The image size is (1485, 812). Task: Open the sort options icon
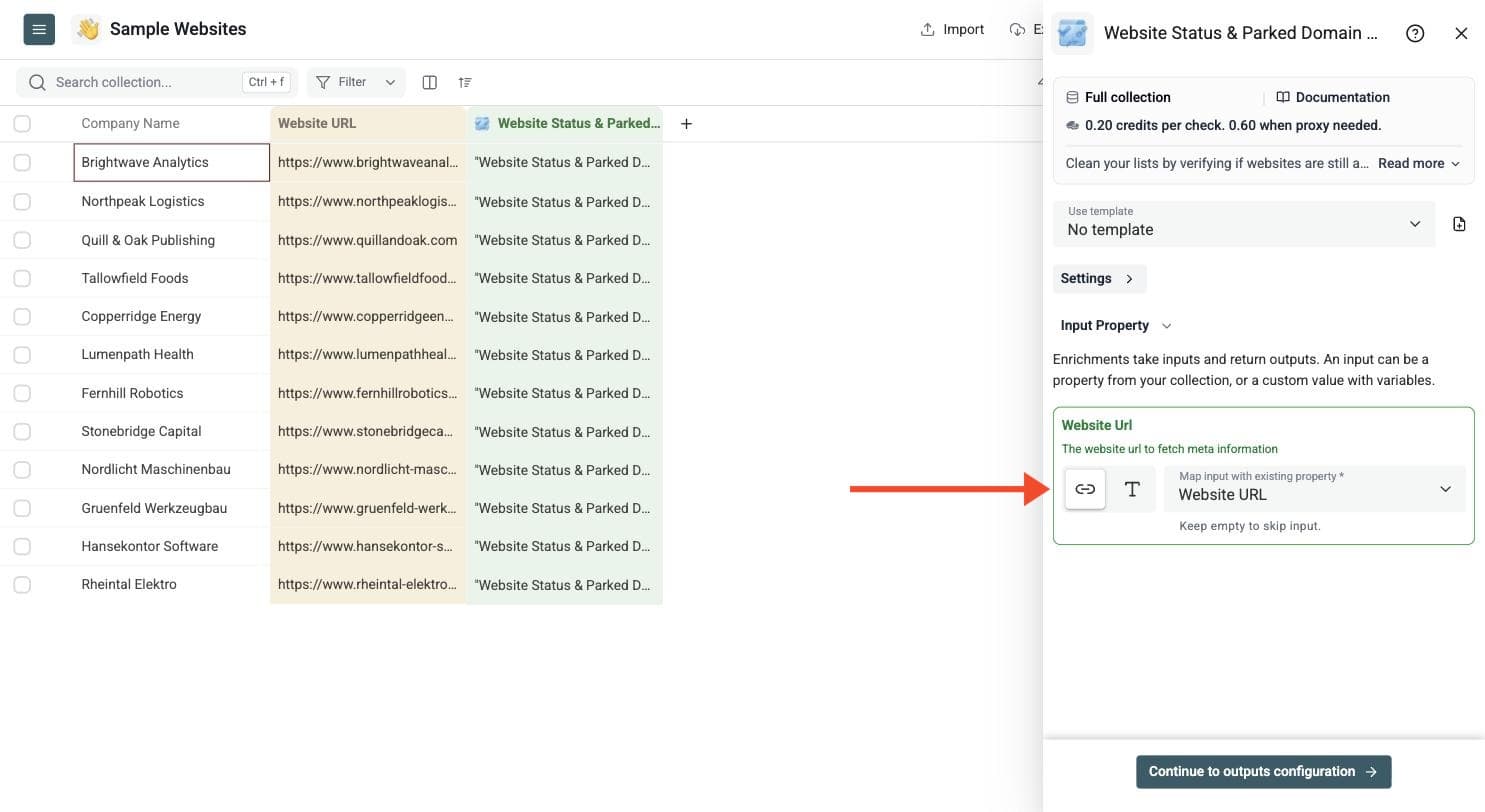(465, 82)
